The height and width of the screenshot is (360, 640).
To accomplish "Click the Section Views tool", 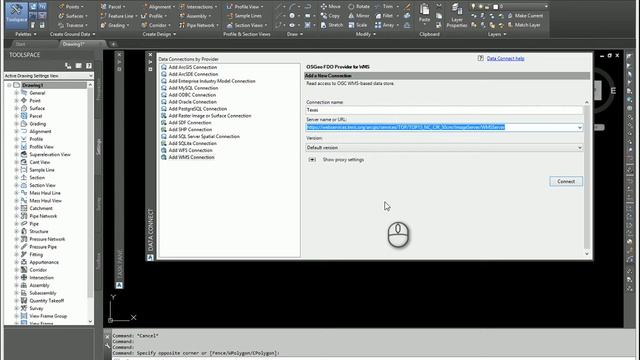I will click(247, 25).
